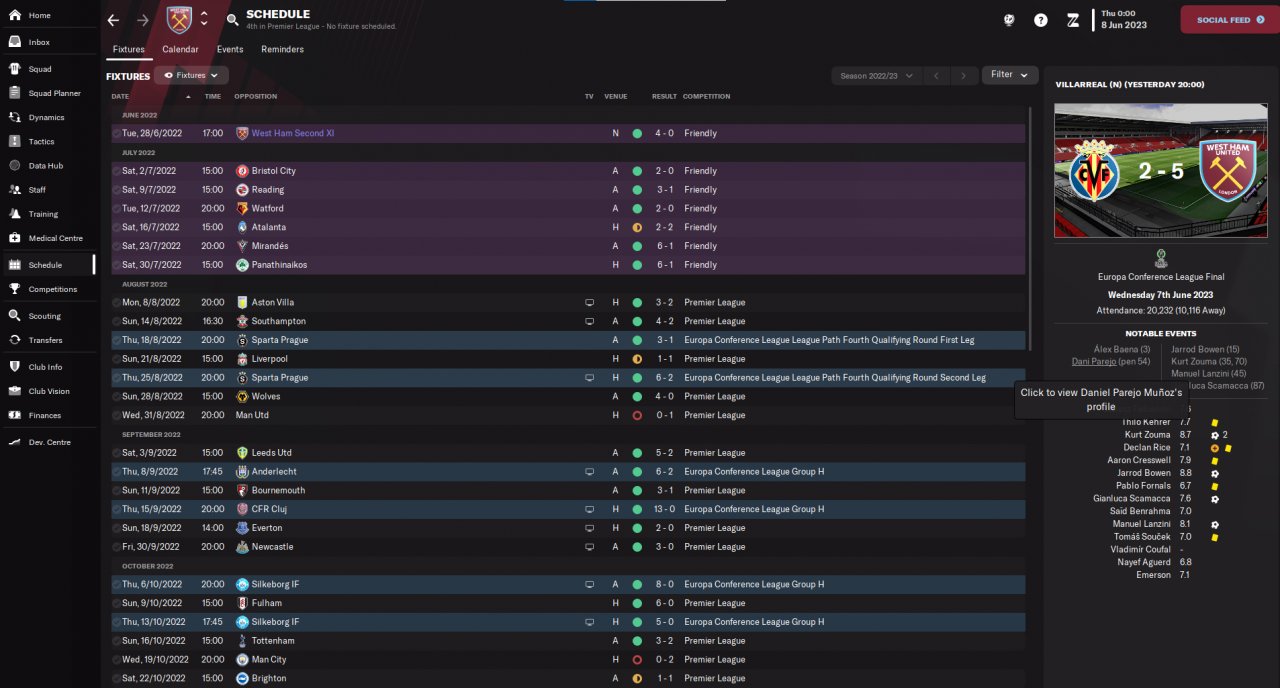
Task: Open the Finances icon
Action: point(14,415)
